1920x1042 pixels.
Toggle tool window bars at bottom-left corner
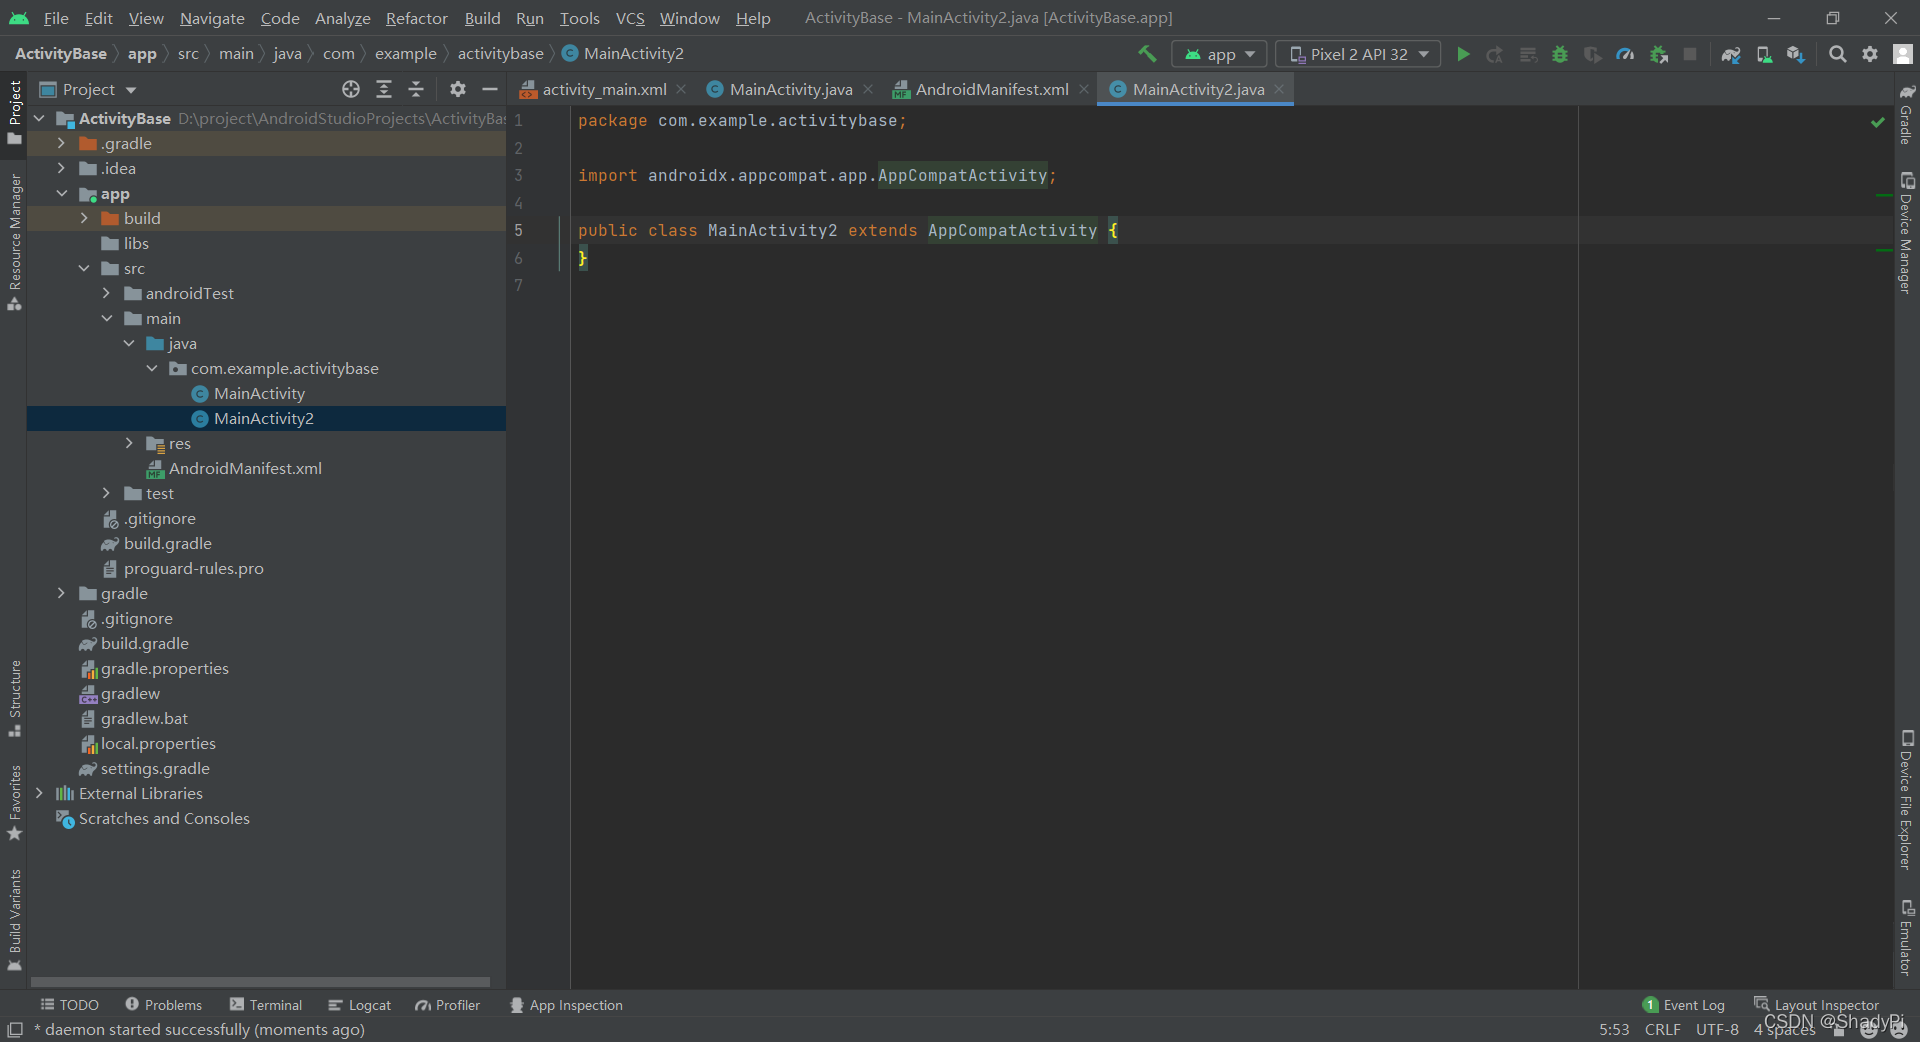15,1030
